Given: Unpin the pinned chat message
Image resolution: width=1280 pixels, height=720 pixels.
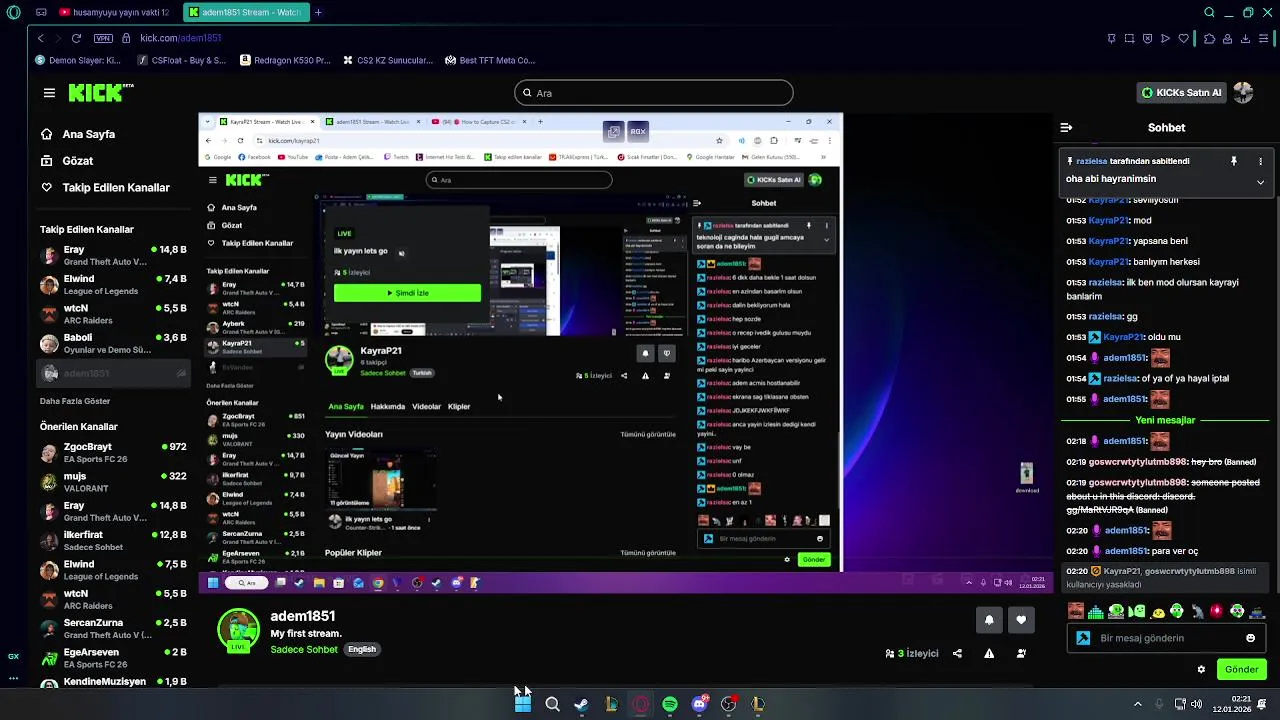Looking at the screenshot, I should point(1234,161).
